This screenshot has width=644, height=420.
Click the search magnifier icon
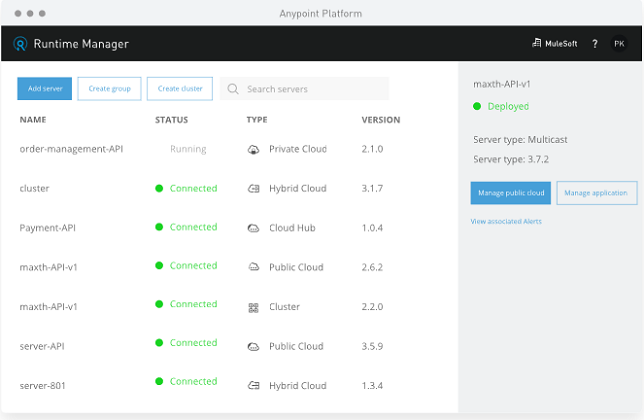point(233,89)
